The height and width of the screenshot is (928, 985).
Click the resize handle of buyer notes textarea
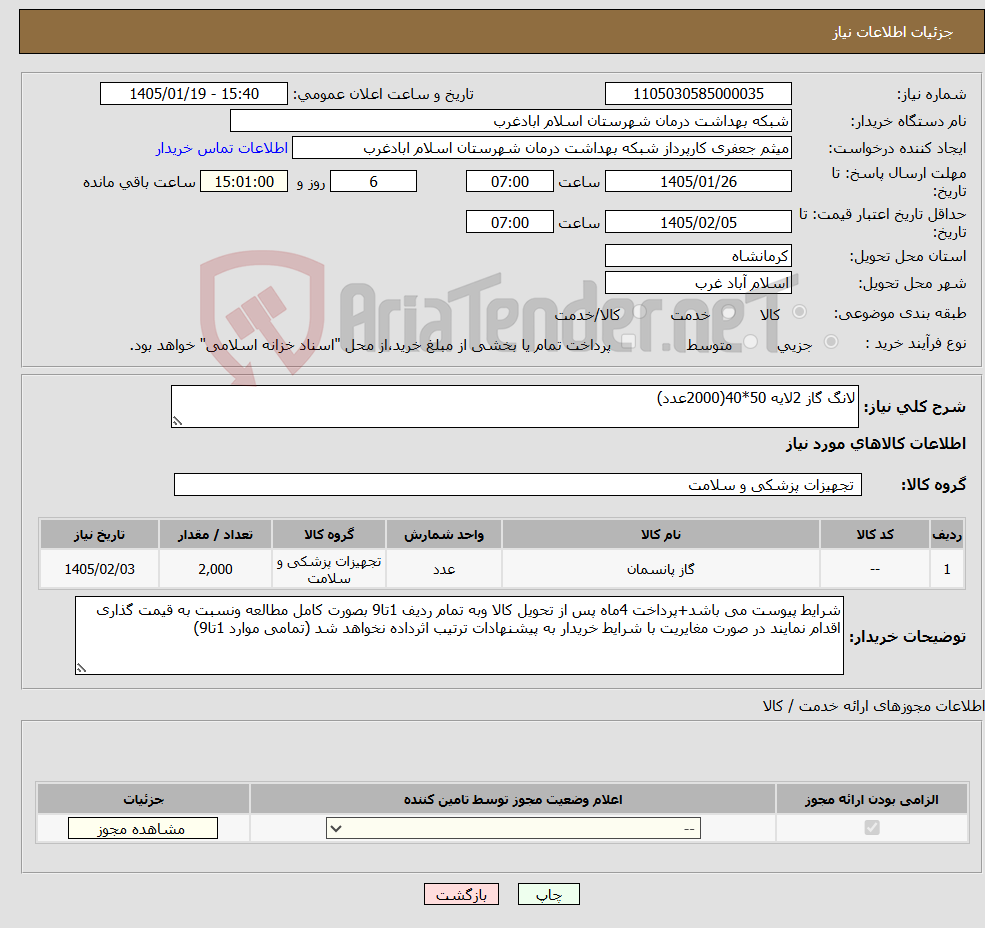[x=81, y=668]
